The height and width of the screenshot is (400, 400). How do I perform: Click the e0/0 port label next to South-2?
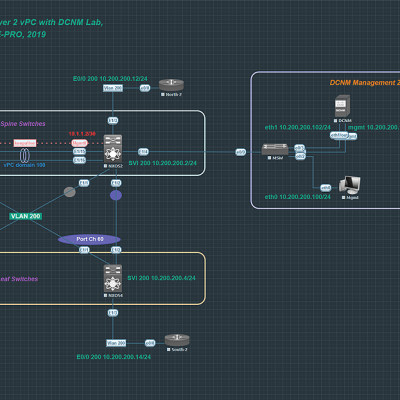[150, 343]
